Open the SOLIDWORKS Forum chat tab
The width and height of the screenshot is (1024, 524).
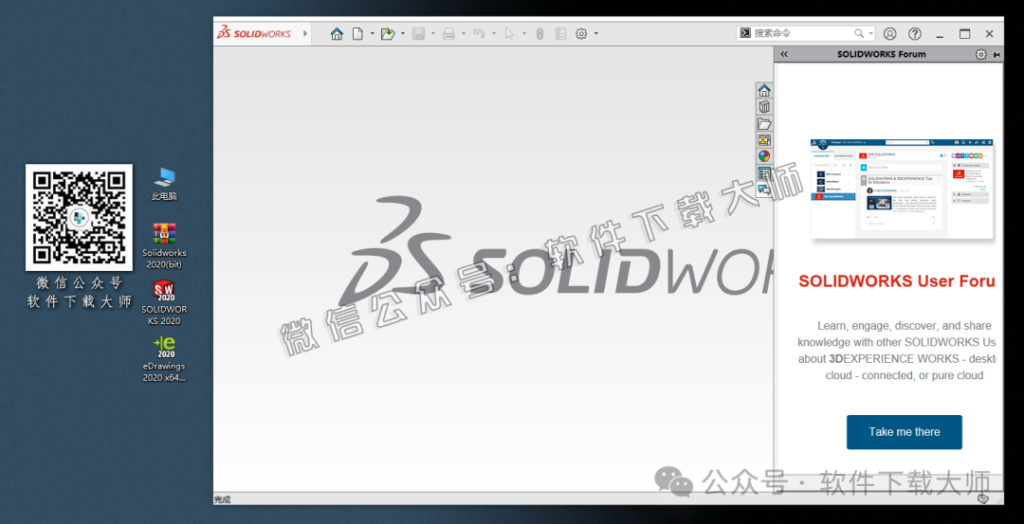tap(764, 189)
